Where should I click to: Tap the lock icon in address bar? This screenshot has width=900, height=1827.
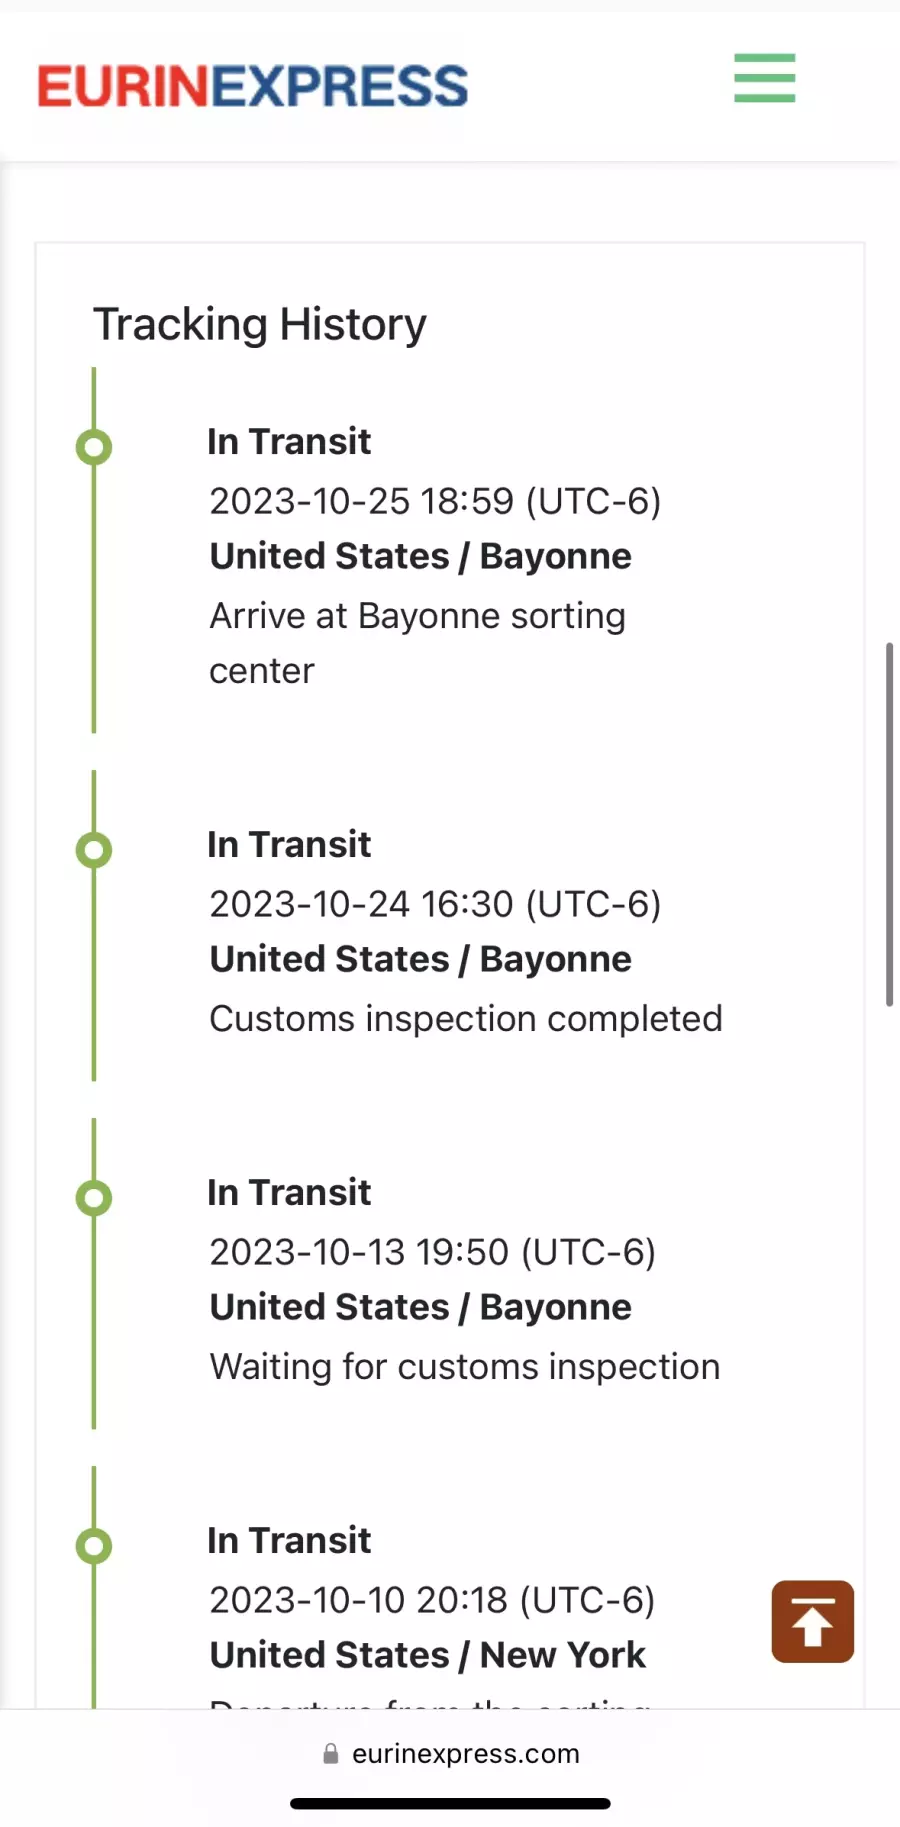pyautogui.click(x=331, y=1754)
